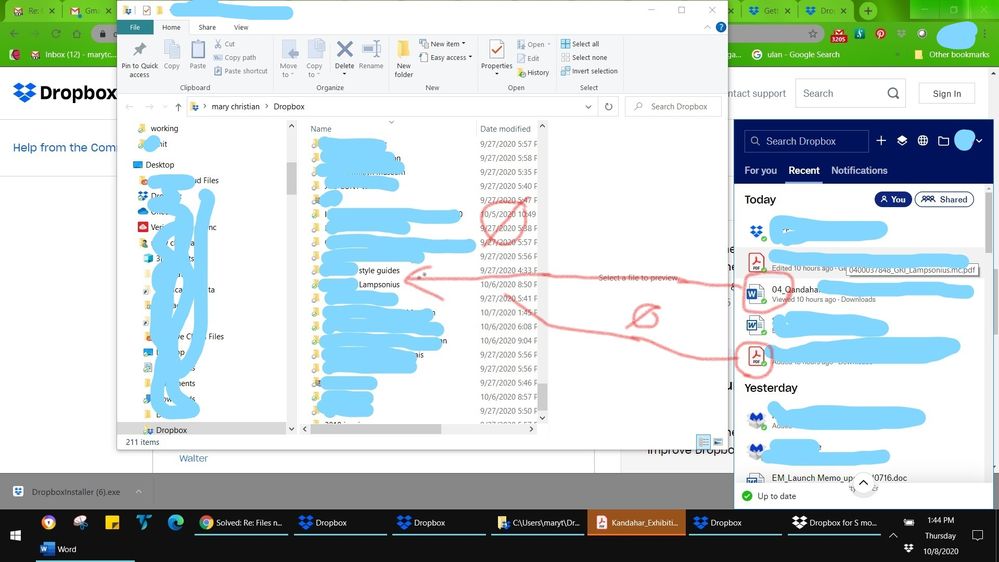Open Dropbox website via globe icon

(x=923, y=141)
